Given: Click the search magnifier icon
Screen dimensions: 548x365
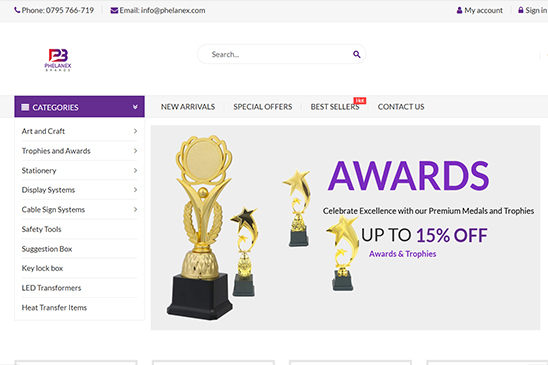Looking at the screenshot, I should tap(356, 54).
